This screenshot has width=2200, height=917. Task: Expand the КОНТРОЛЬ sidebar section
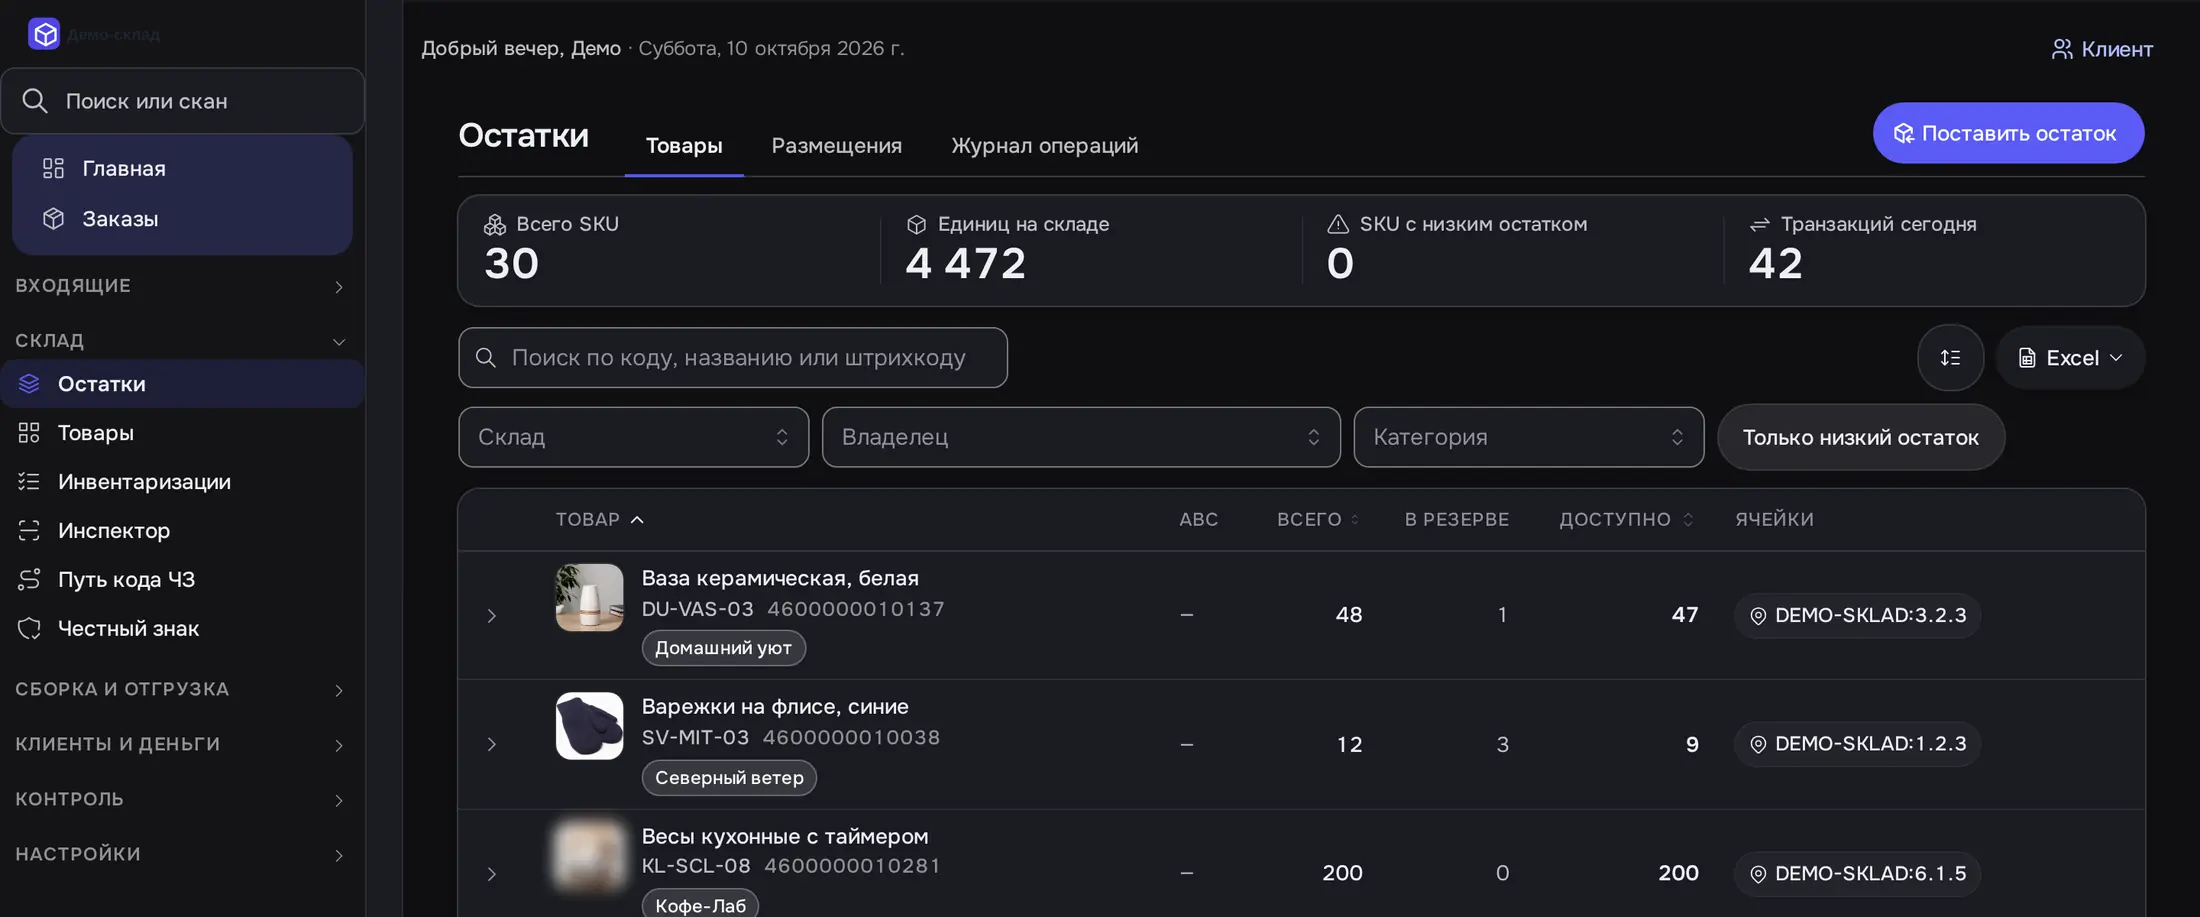pos(182,800)
